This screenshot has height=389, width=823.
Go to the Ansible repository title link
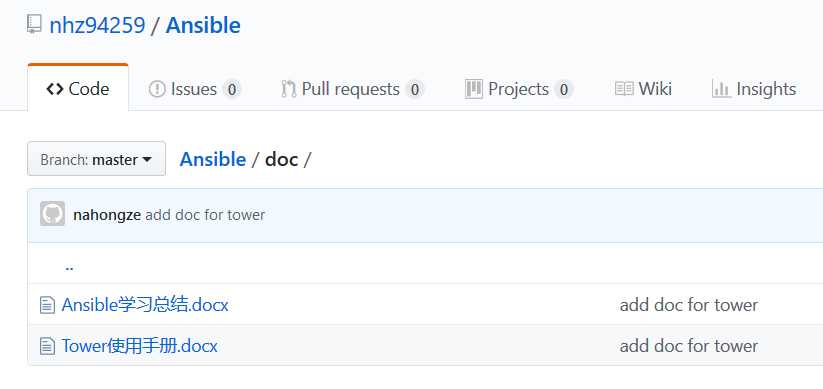point(203,25)
